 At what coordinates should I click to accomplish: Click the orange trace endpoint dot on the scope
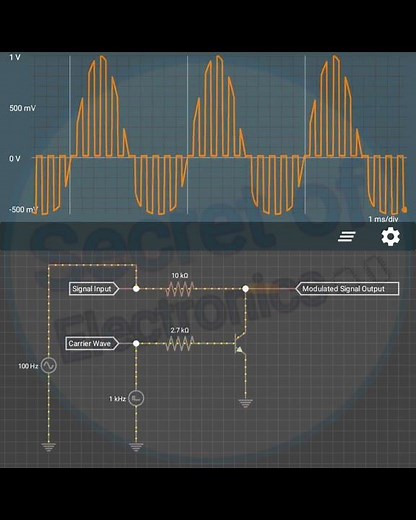click(x=404, y=210)
